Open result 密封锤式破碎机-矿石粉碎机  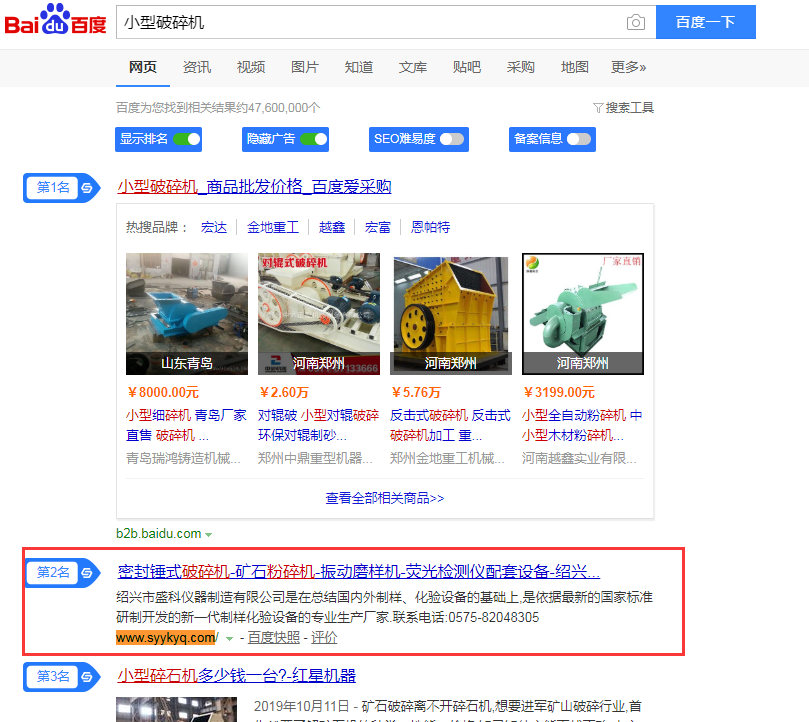pos(359,572)
